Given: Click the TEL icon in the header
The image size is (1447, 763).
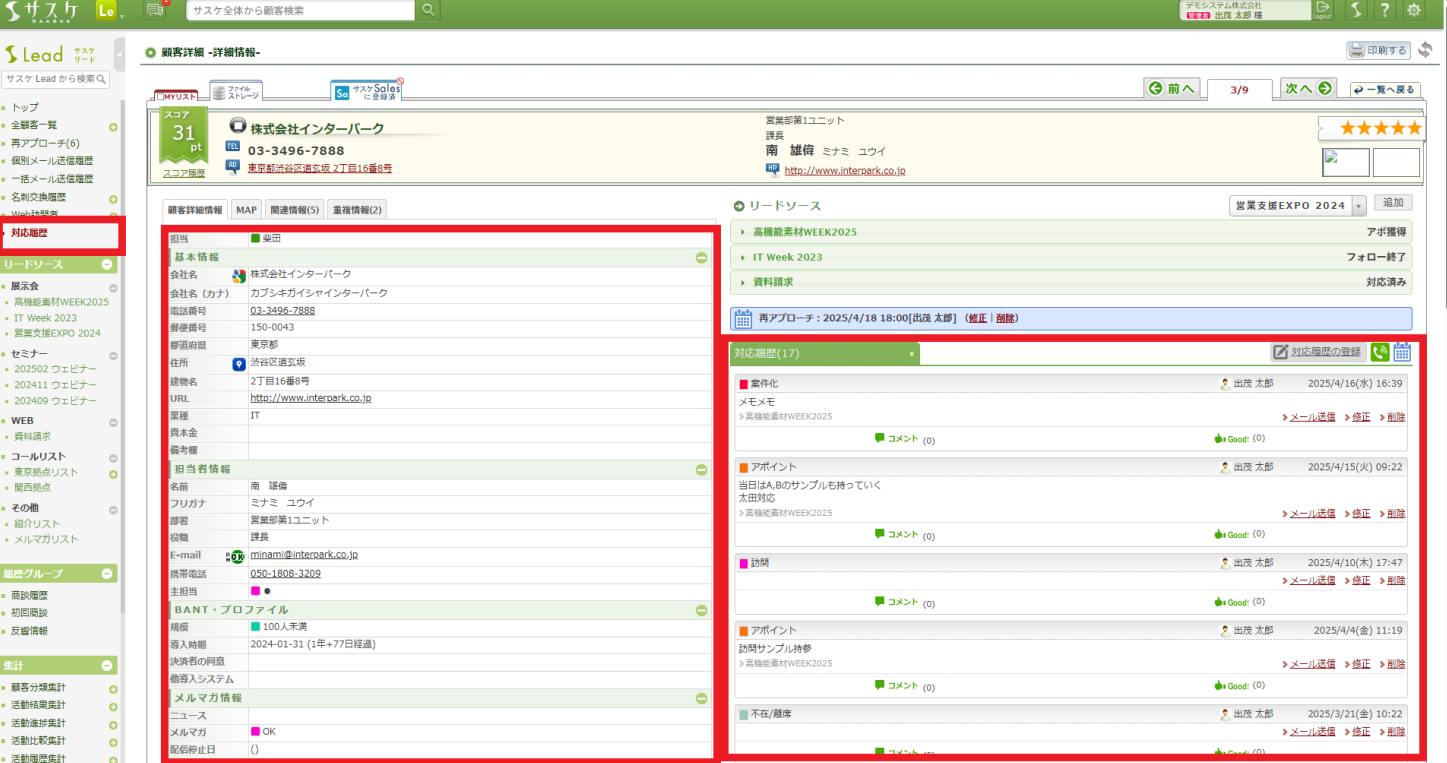Looking at the screenshot, I should click(233, 147).
